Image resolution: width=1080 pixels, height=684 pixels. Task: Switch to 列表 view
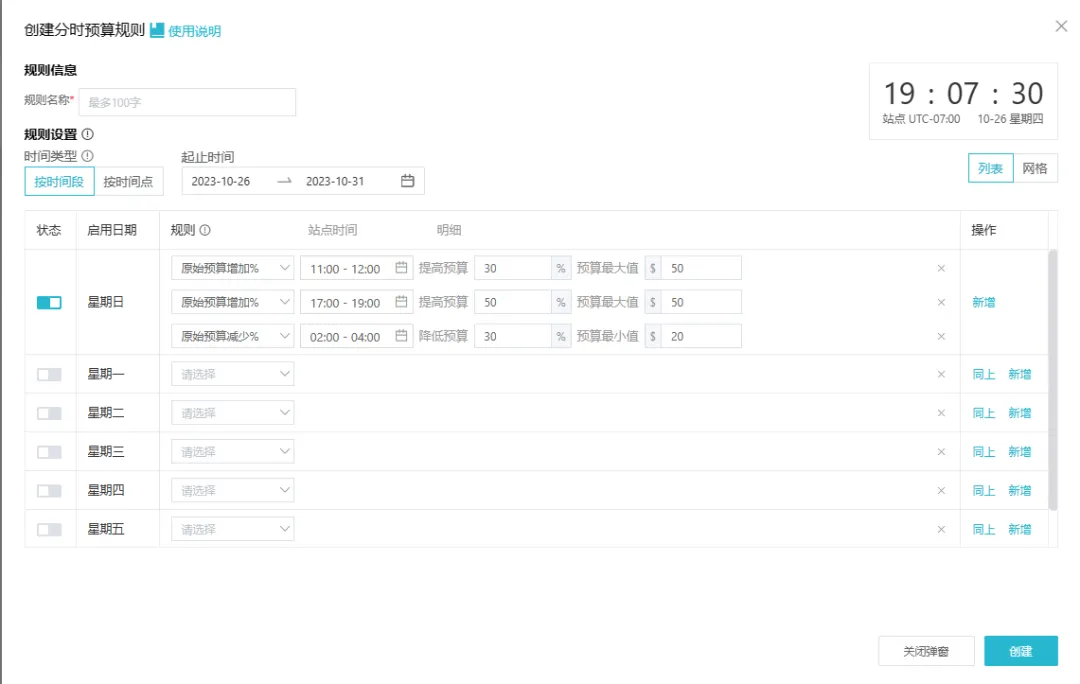tap(990, 168)
